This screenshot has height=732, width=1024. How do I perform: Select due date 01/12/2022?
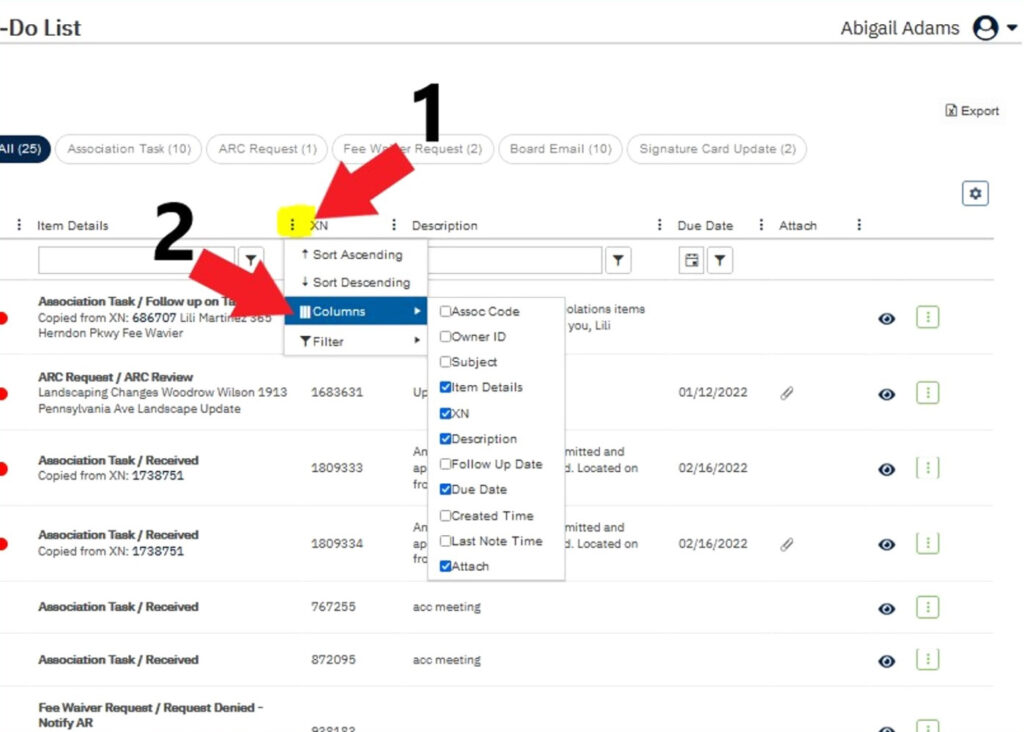coord(712,392)
